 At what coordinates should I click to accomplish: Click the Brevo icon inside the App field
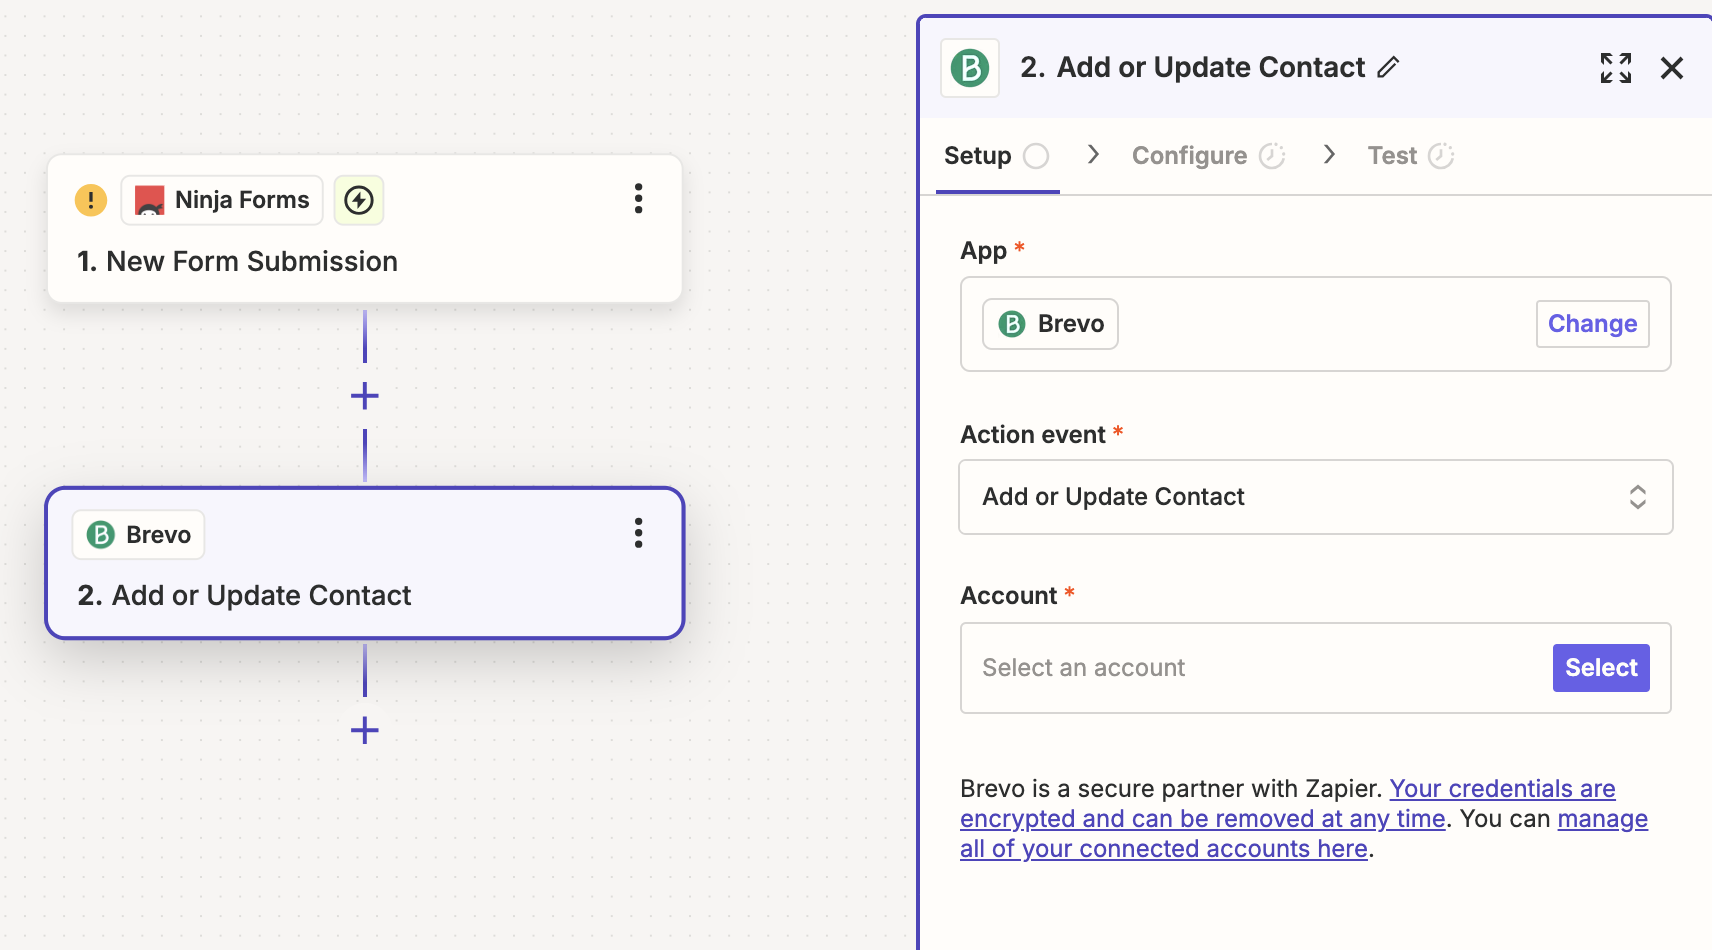point(1013,323)
